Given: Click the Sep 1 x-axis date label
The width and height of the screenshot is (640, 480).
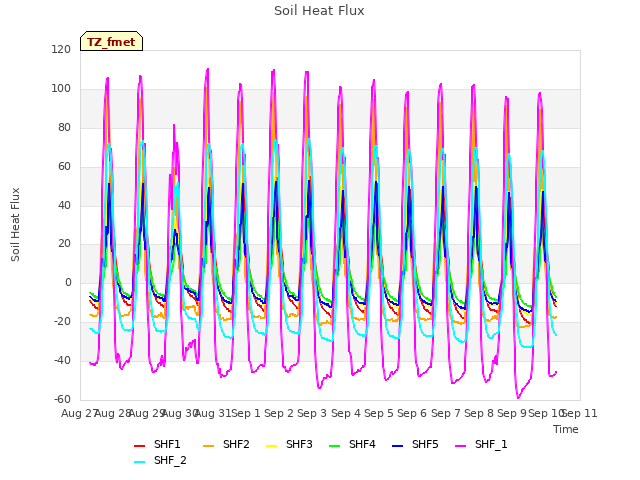Looking at the screenshot, I should coord(246,413).
